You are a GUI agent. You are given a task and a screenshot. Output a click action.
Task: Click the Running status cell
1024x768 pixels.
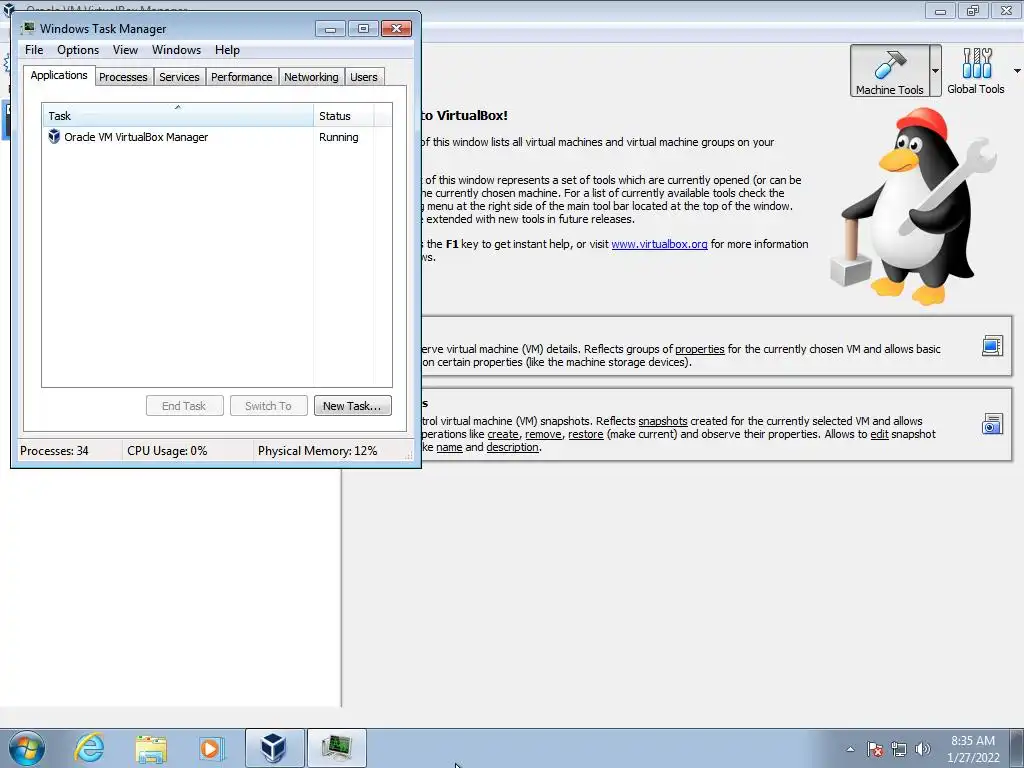coord(338,137)
